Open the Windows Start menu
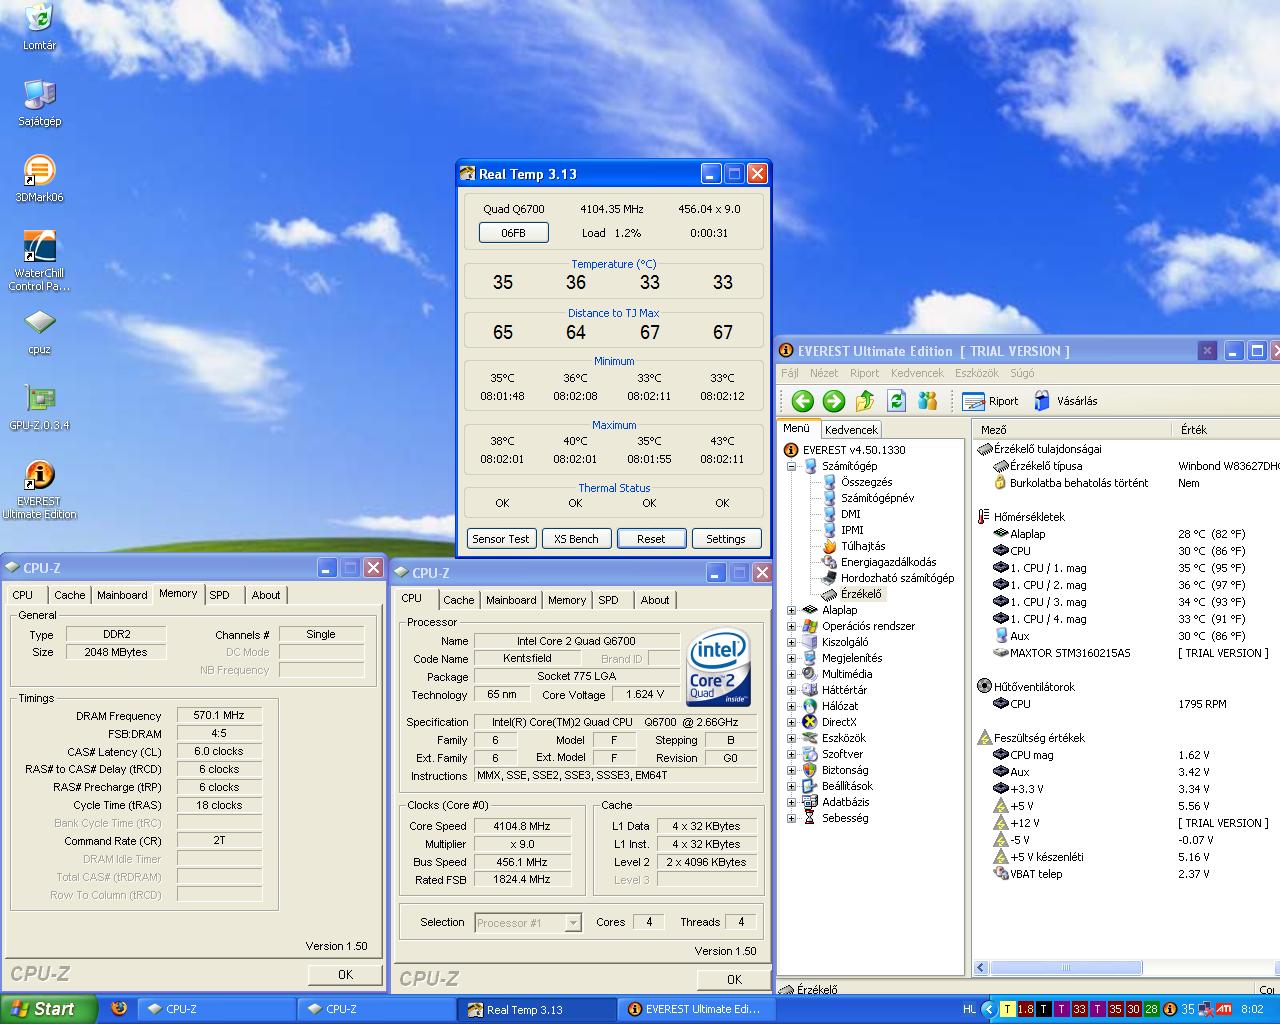Screen dimensions: 1280x1024 click(48, 1009)
